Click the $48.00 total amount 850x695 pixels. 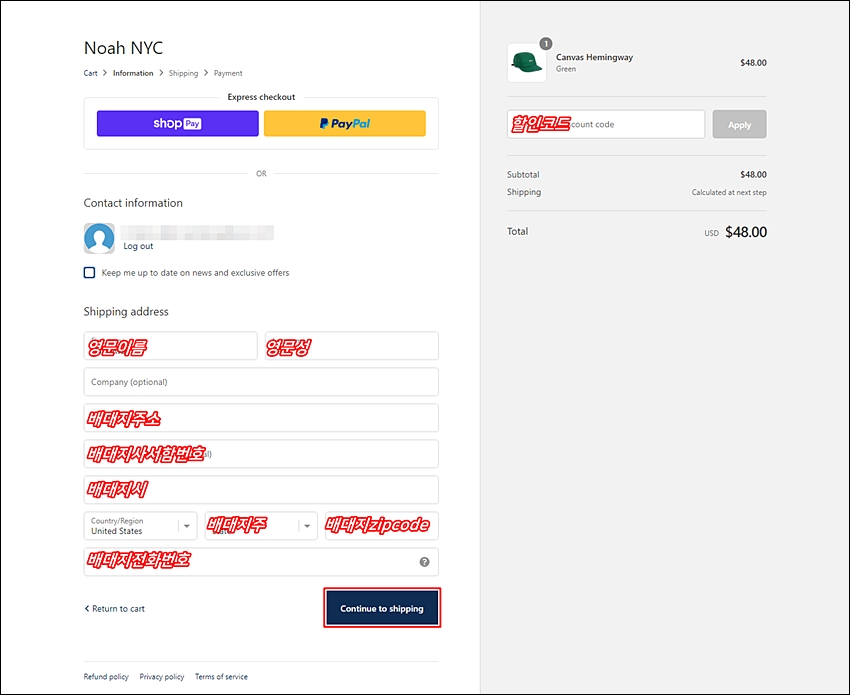pos(746,232)
